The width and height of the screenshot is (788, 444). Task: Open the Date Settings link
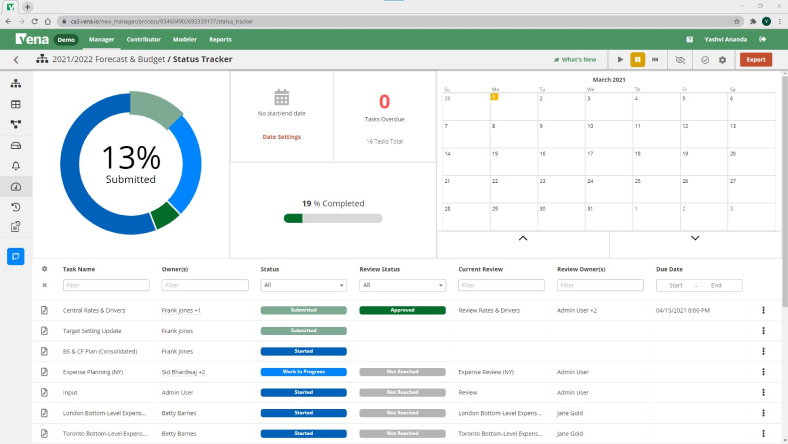click(x=281, y=137)
